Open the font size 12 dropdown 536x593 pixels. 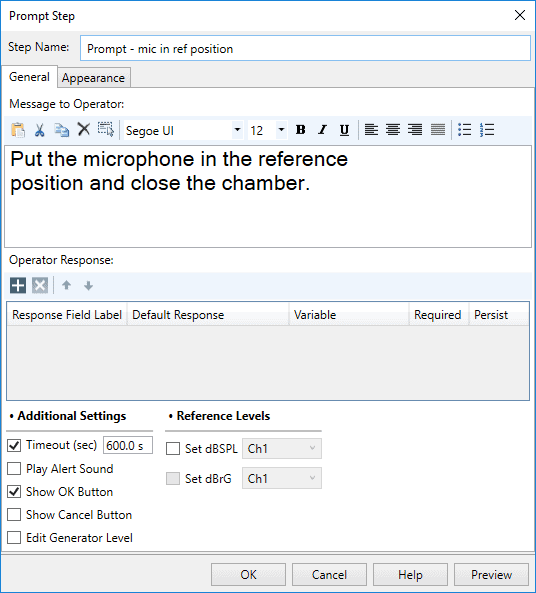pyautogui.click(x=281, y=130)
